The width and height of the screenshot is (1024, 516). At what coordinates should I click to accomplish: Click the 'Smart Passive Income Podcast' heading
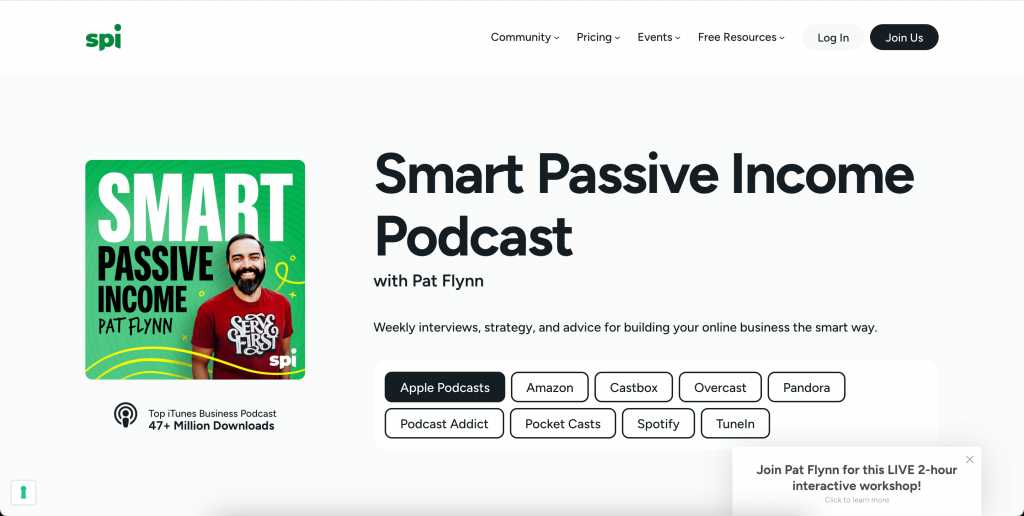(644, 204)
